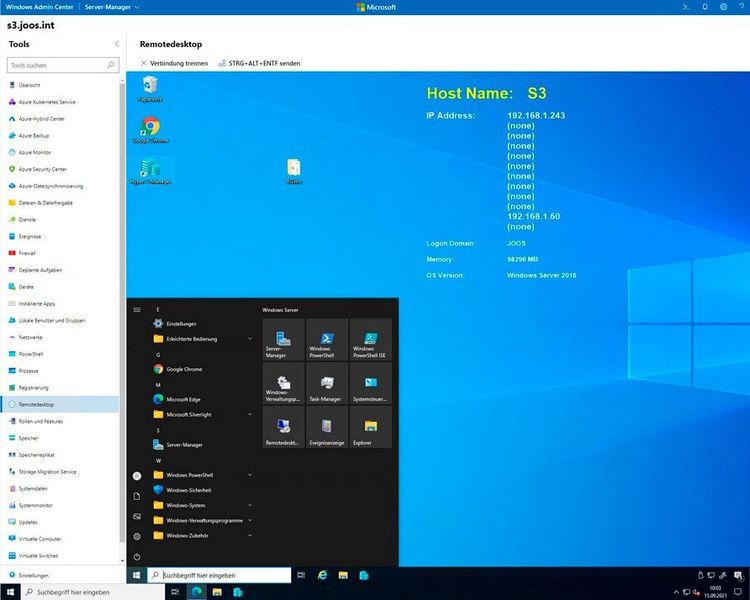Open Explorer tile in start menu
The height and width of the screenshot is (600, 750).
coord(371,427)
